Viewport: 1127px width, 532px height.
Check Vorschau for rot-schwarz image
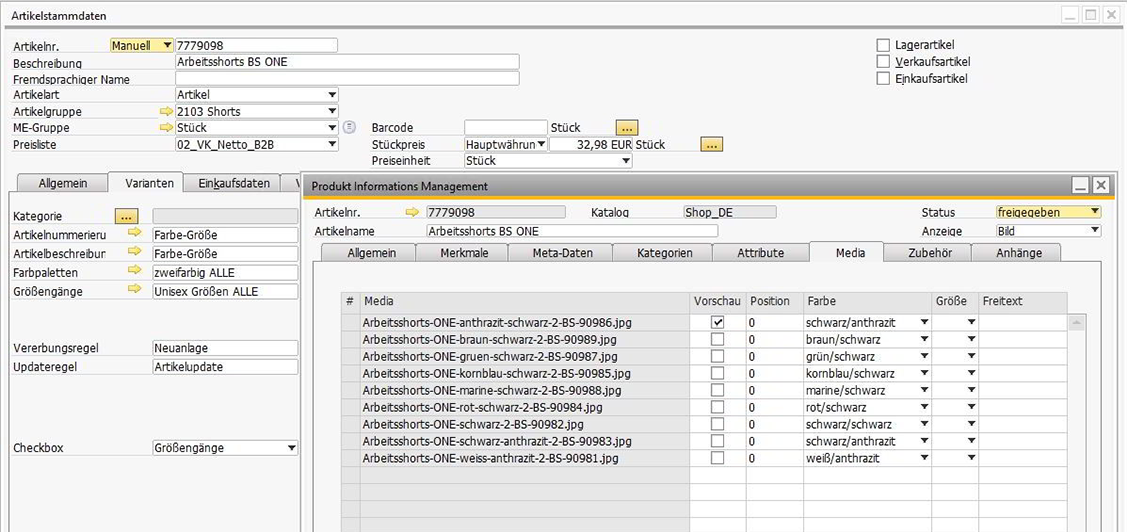point(717,407)
